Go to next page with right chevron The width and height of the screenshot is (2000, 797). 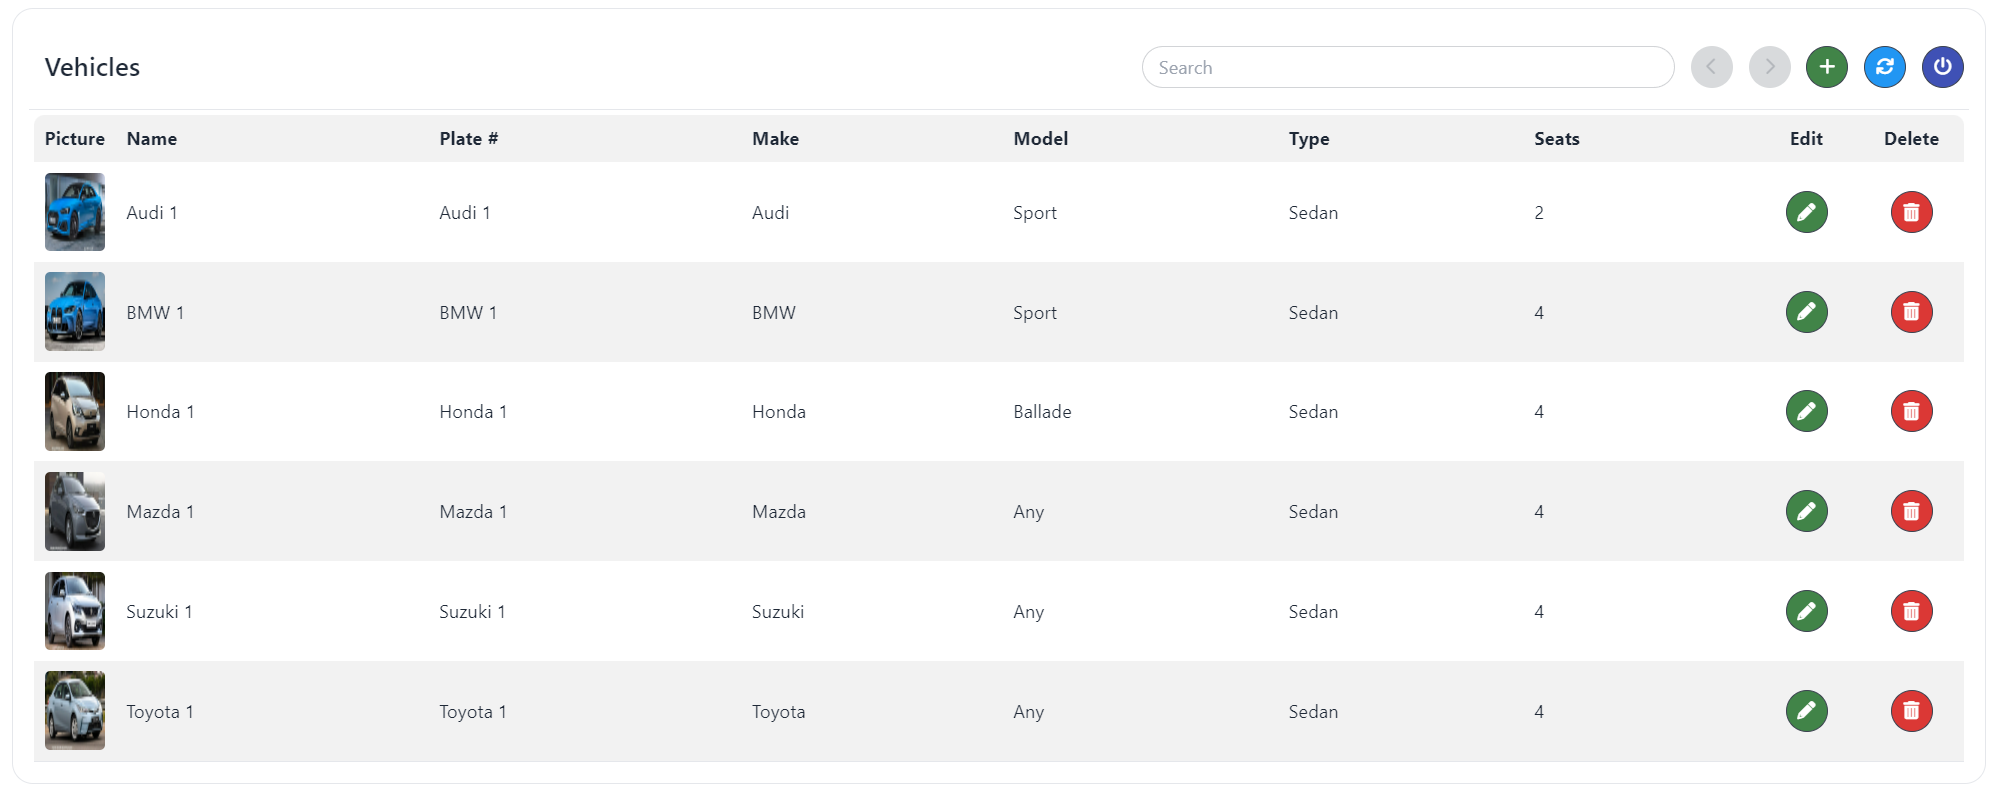1769,67
